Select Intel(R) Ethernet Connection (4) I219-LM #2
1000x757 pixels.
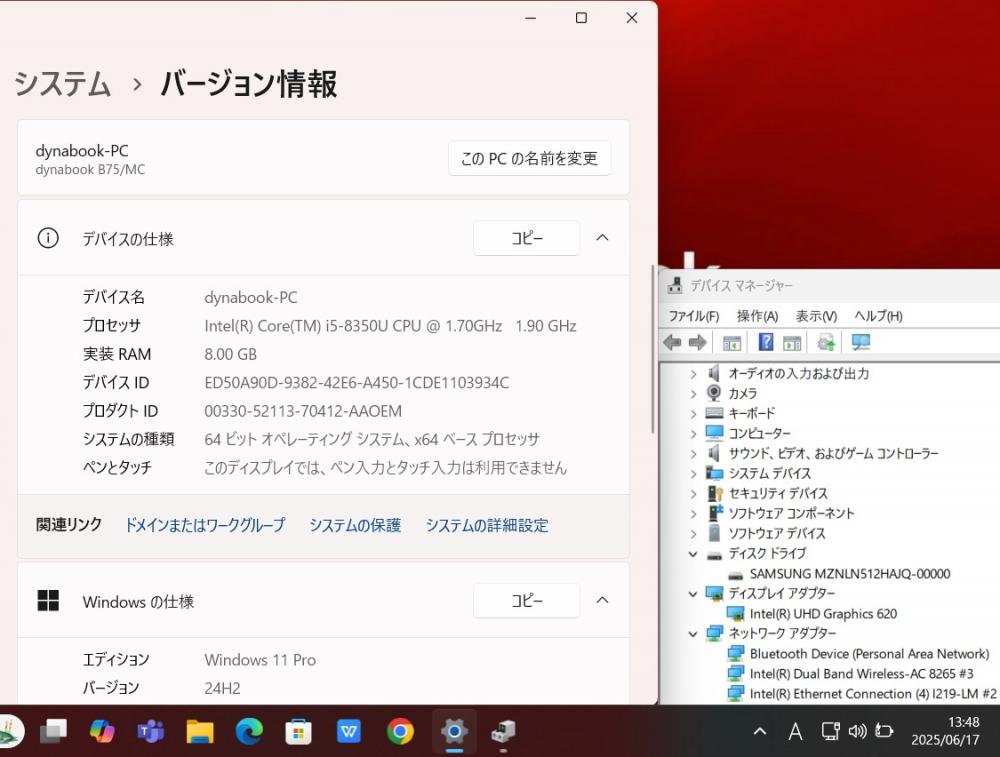tap(873, 694)
